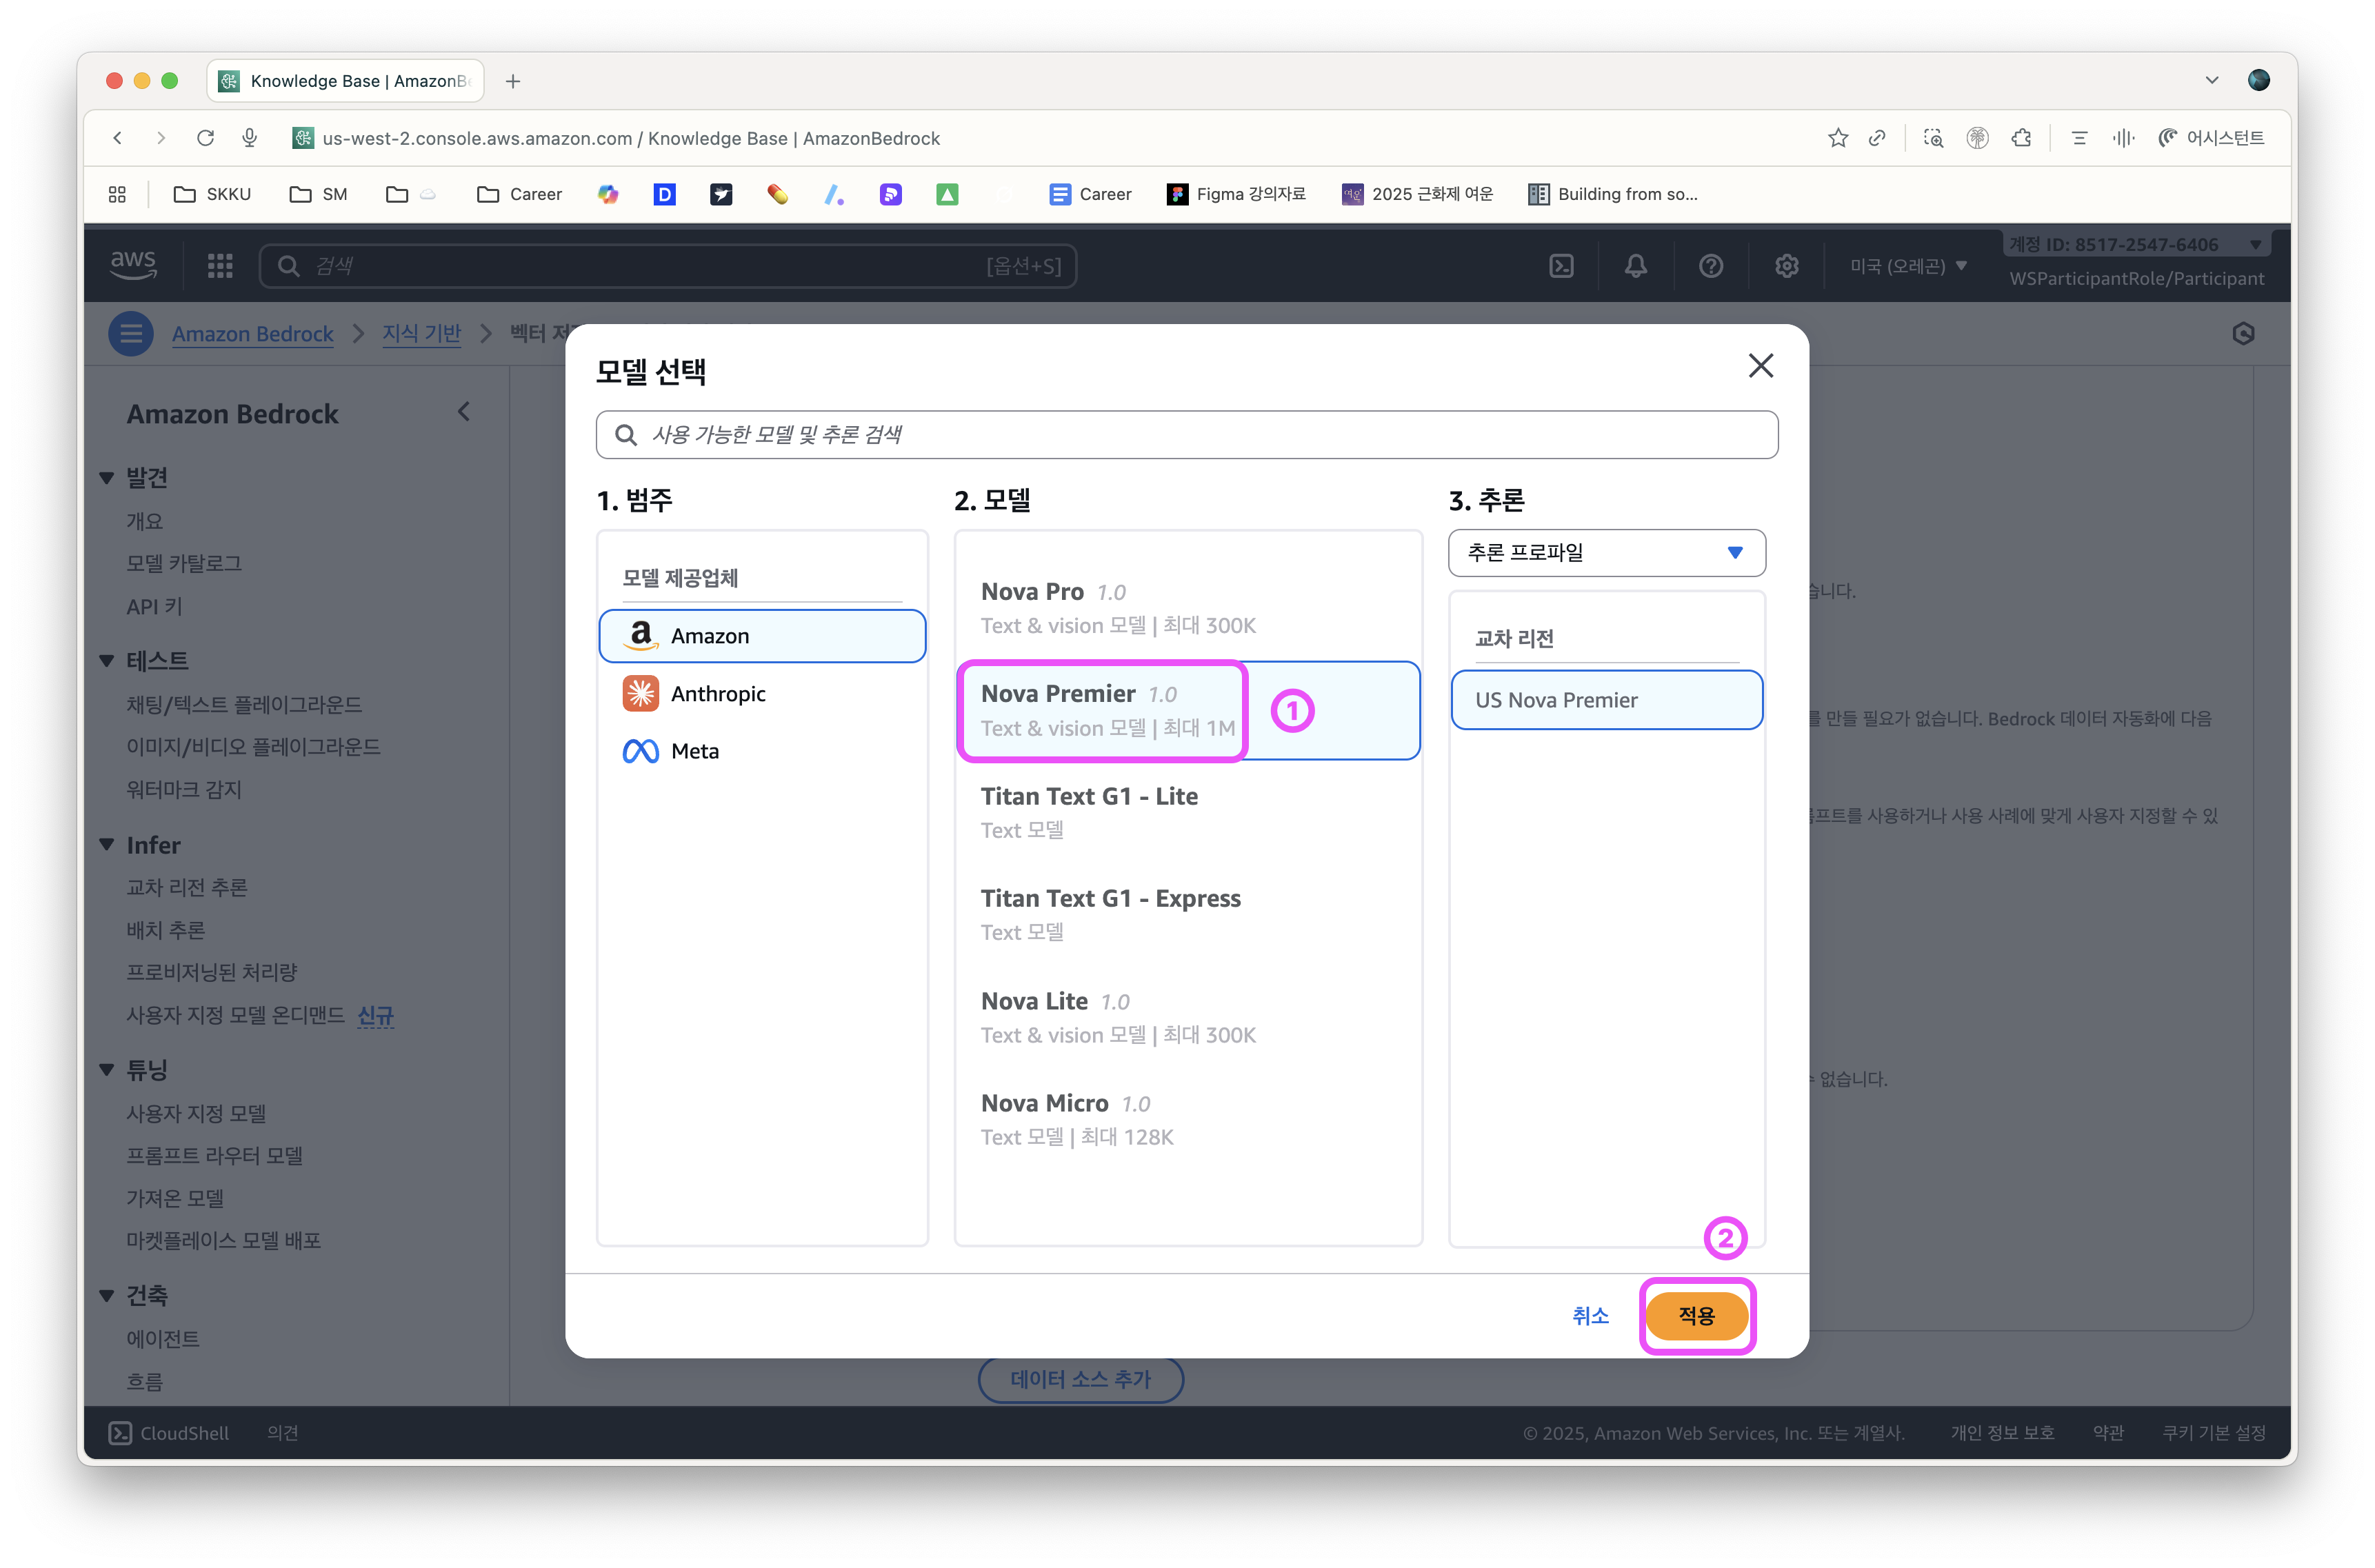This screenshot has height=1568, width=2375.
Task: Click the three-lines list toolbar icon
Action: (2080, 138)
